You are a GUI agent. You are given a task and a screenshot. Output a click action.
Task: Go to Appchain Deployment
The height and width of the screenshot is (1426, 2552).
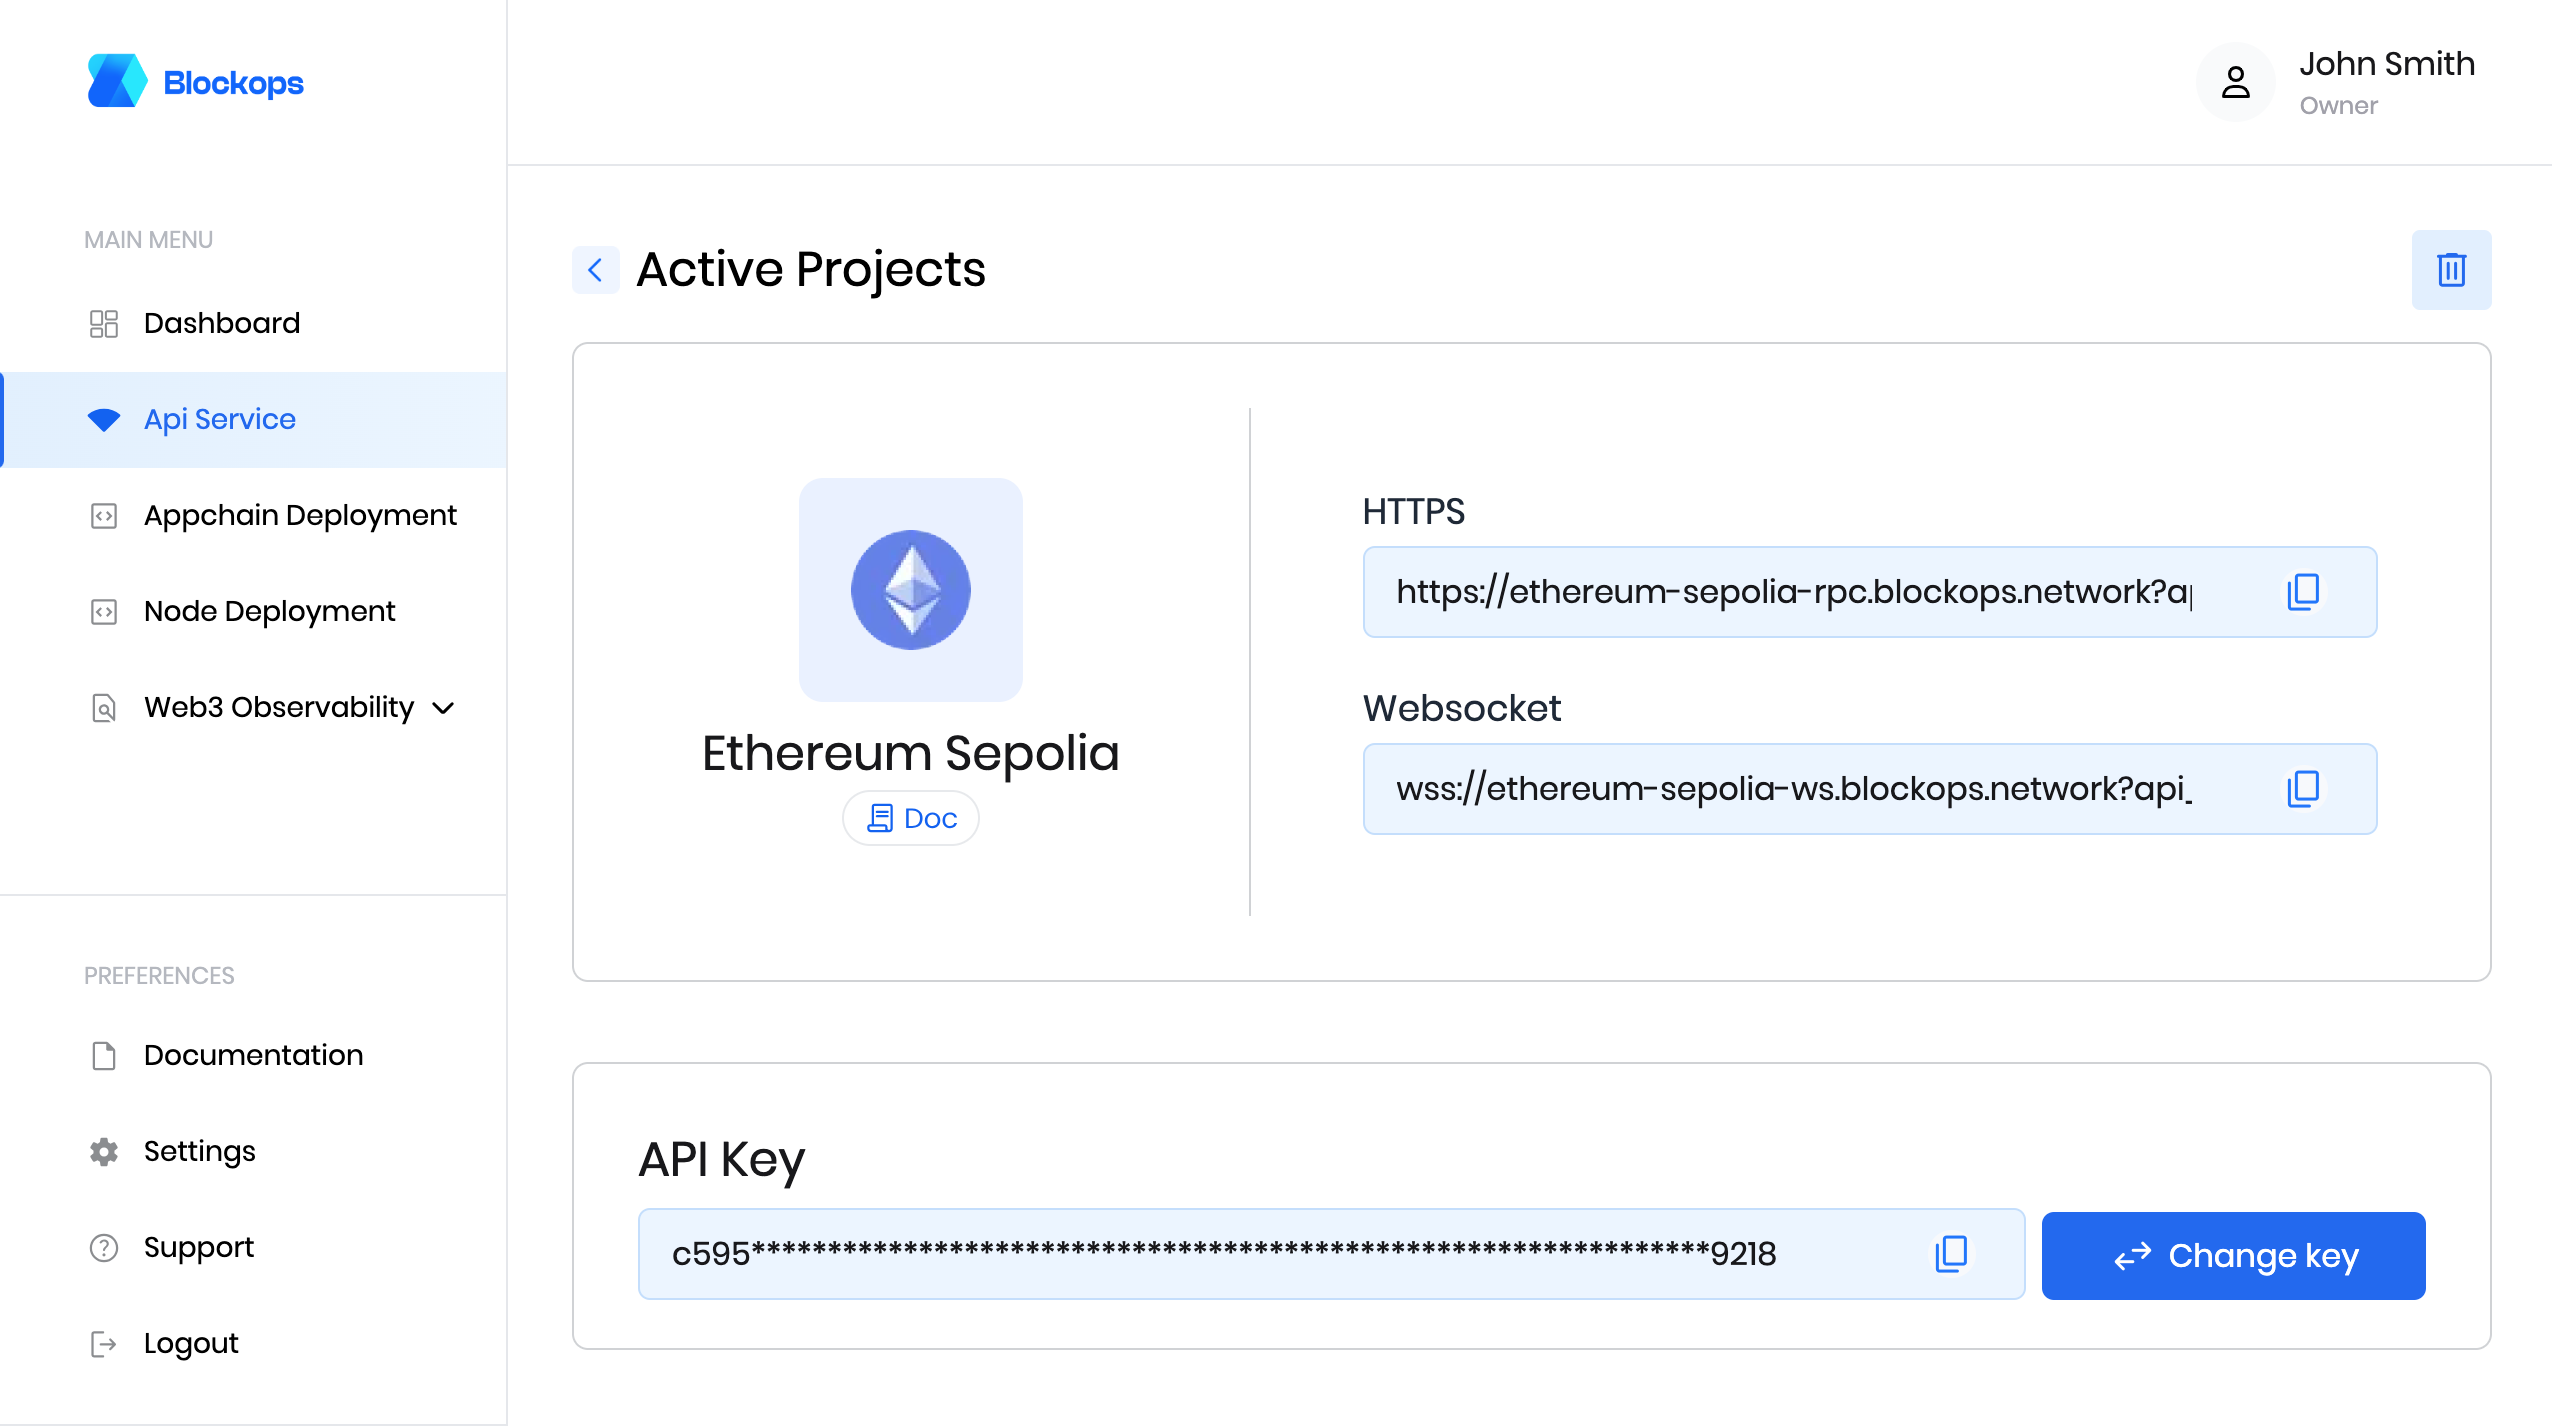(x=300, y=515)
